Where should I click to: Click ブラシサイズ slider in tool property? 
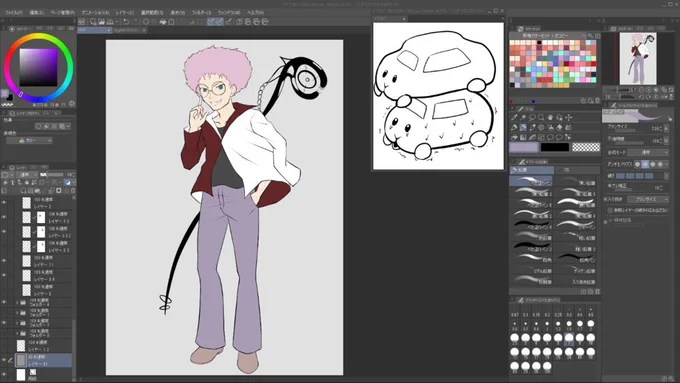(x=628, y=130)
